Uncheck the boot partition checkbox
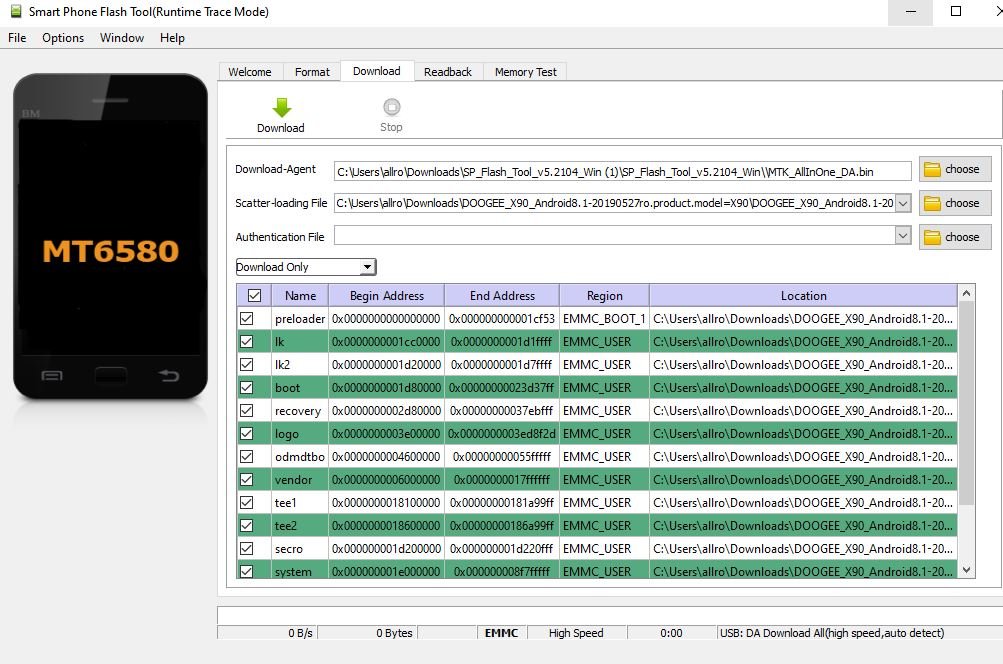1003x664 pixels. pos(247,388)
